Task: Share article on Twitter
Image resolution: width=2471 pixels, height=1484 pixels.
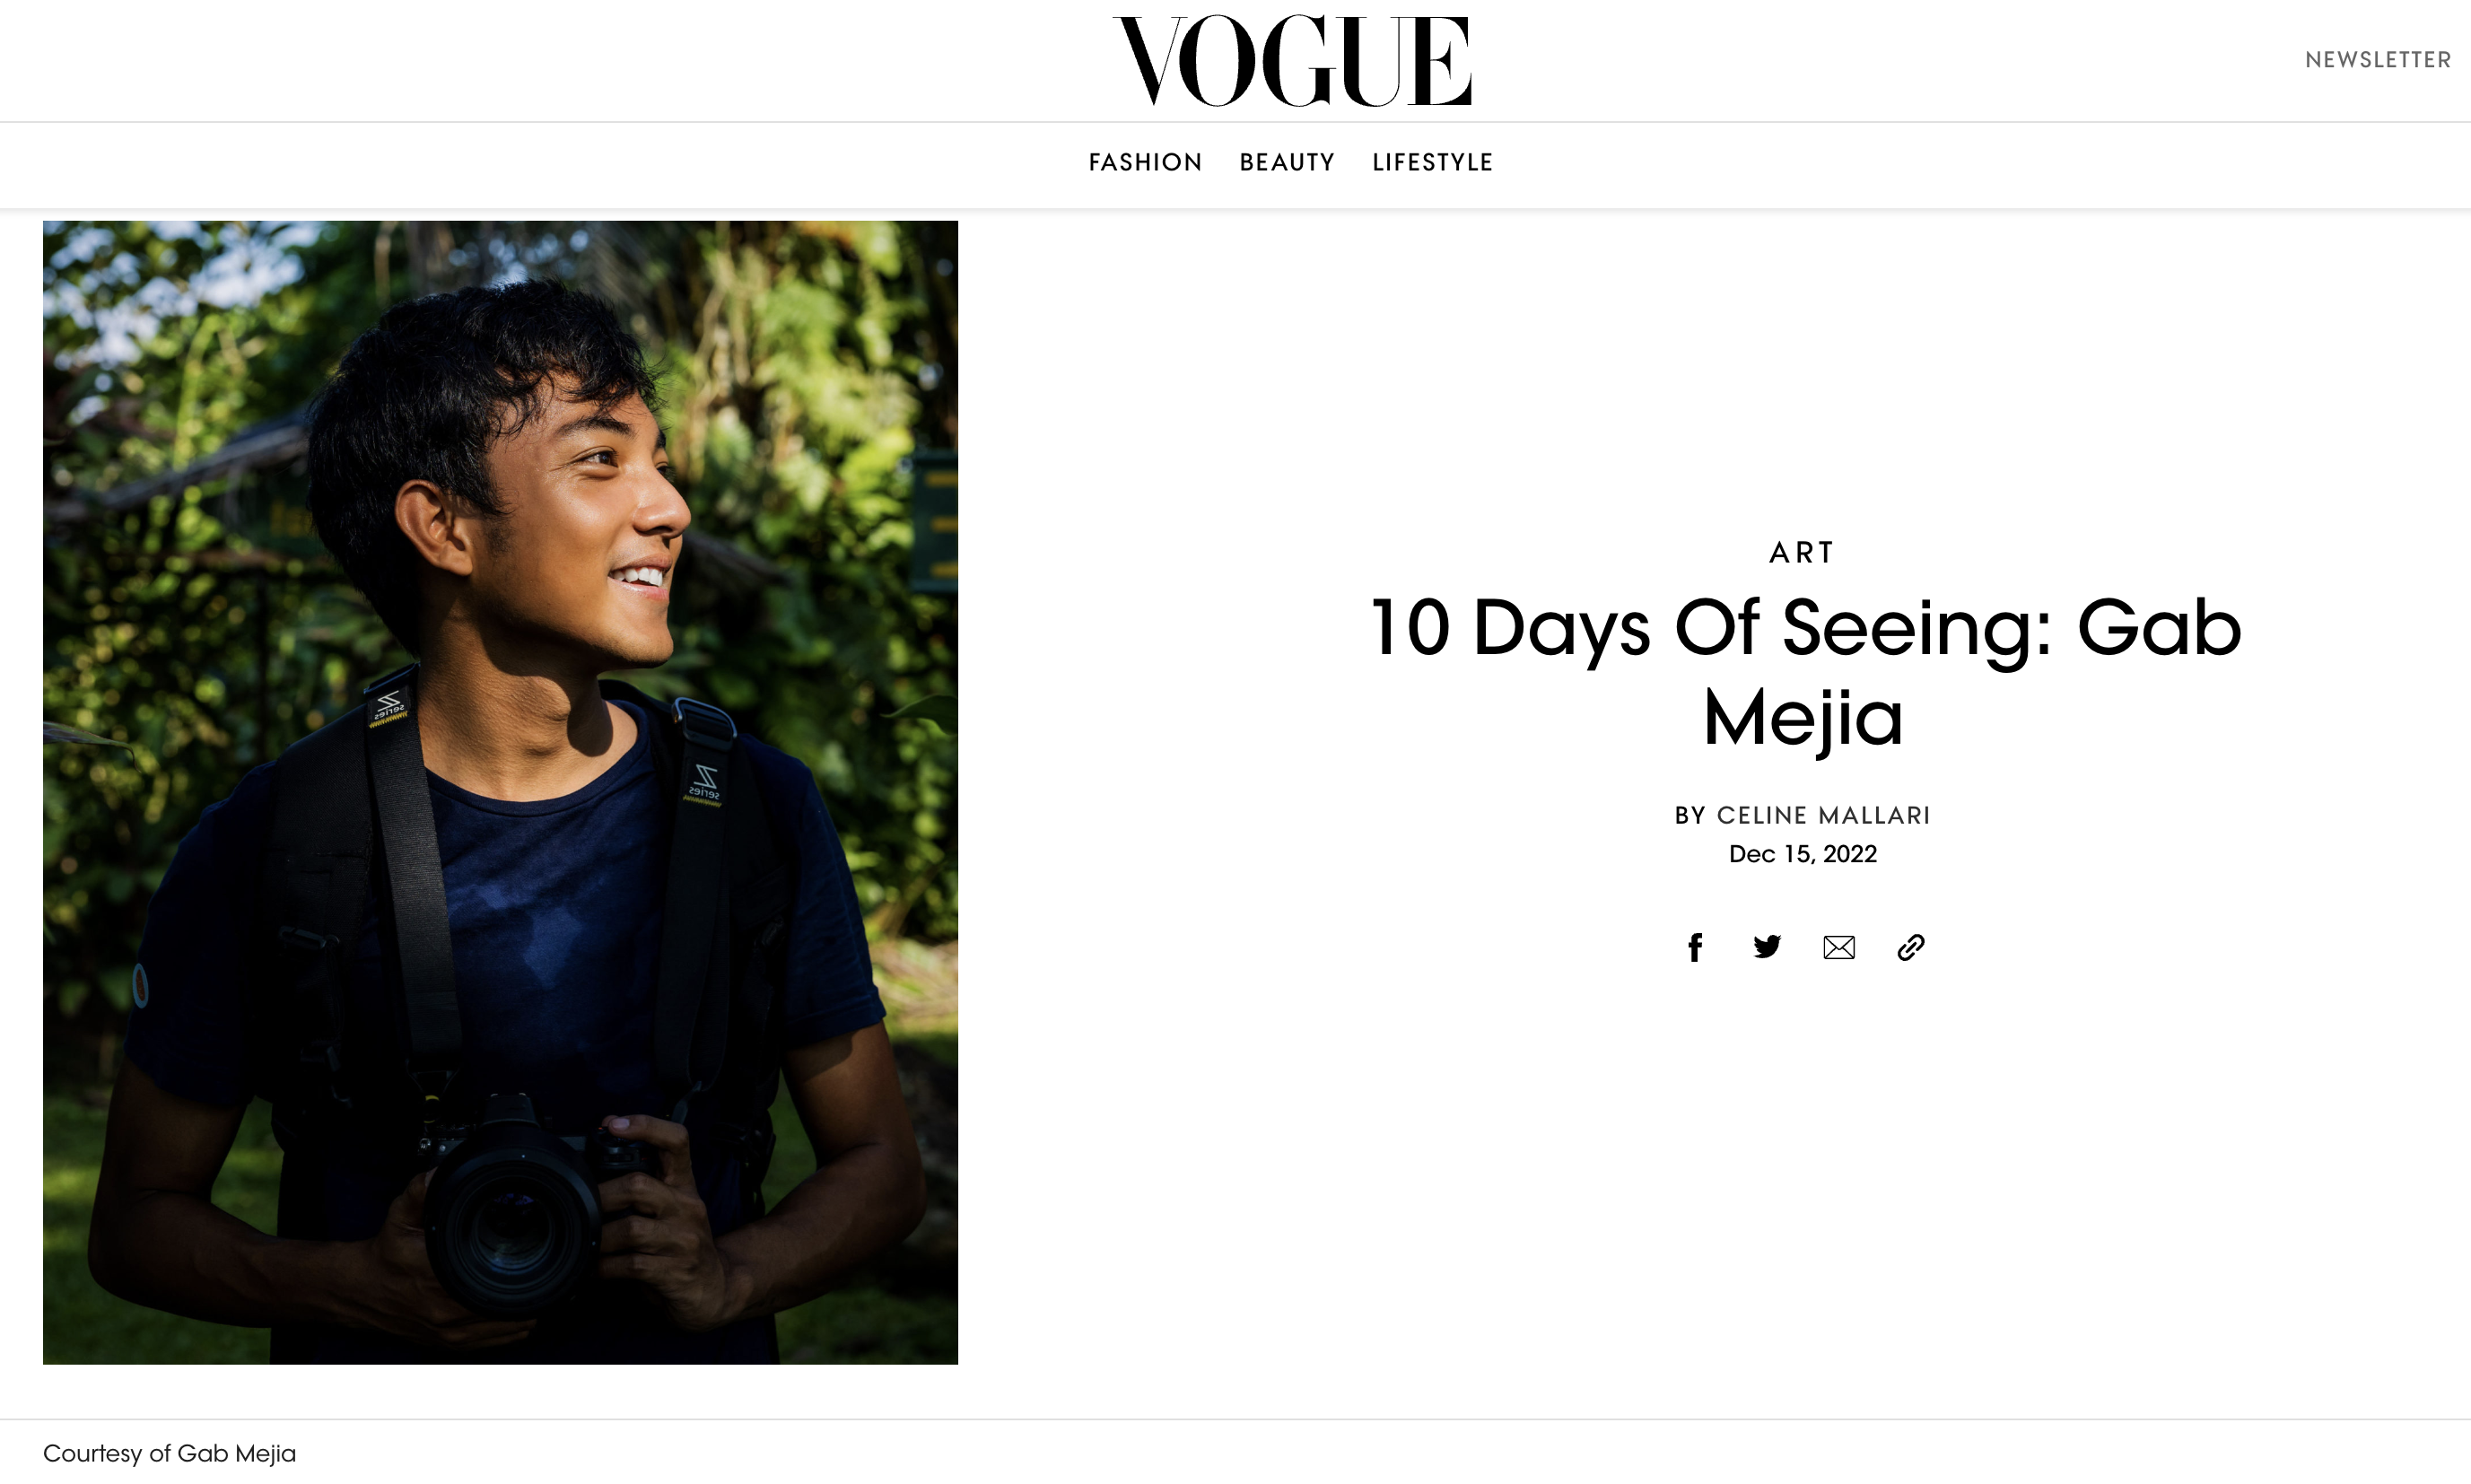Action: [x=1767, y=947]
